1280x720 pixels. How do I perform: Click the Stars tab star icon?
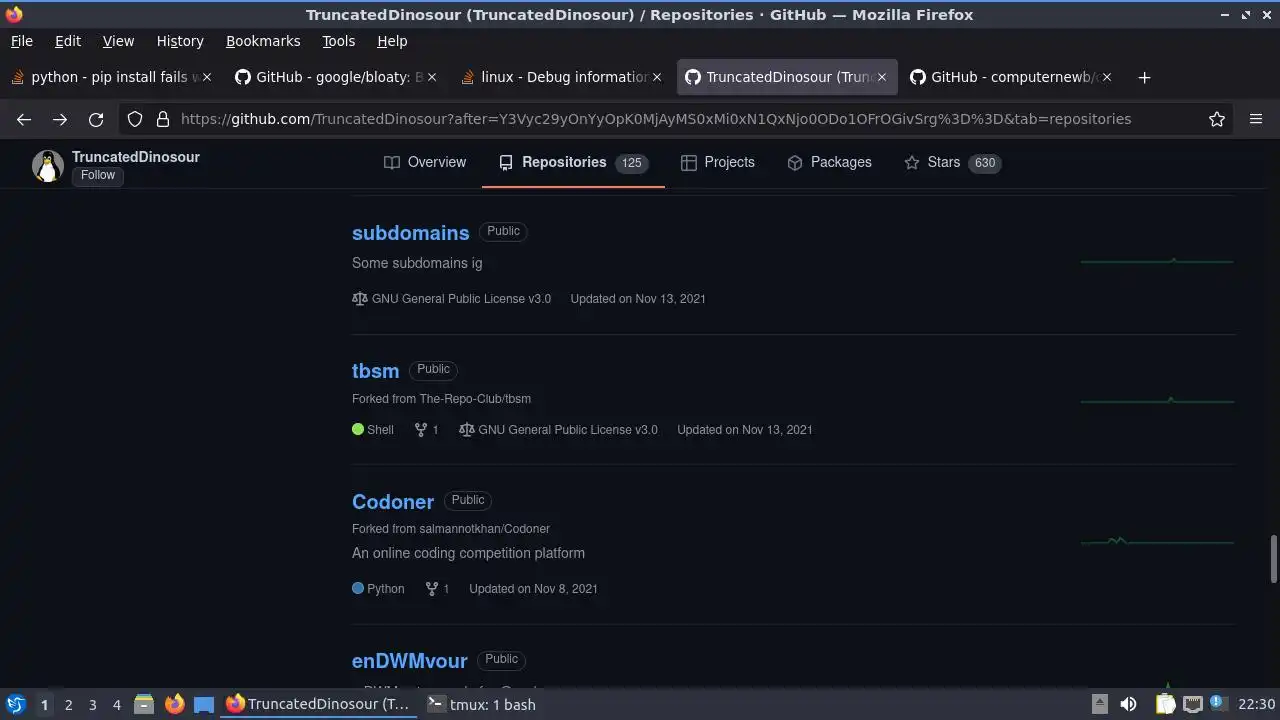pos(912,162)
